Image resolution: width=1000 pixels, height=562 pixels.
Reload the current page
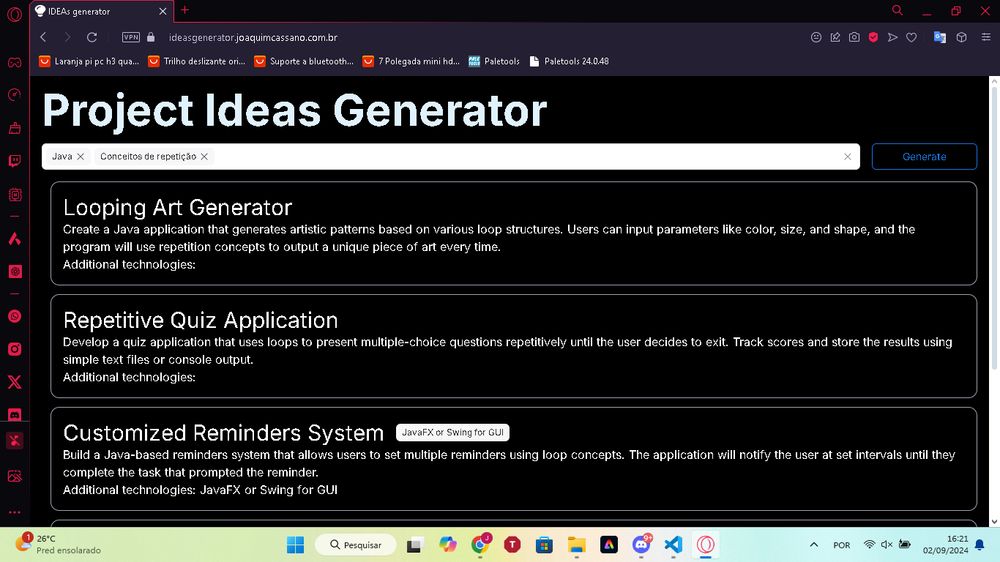(92, 37)
